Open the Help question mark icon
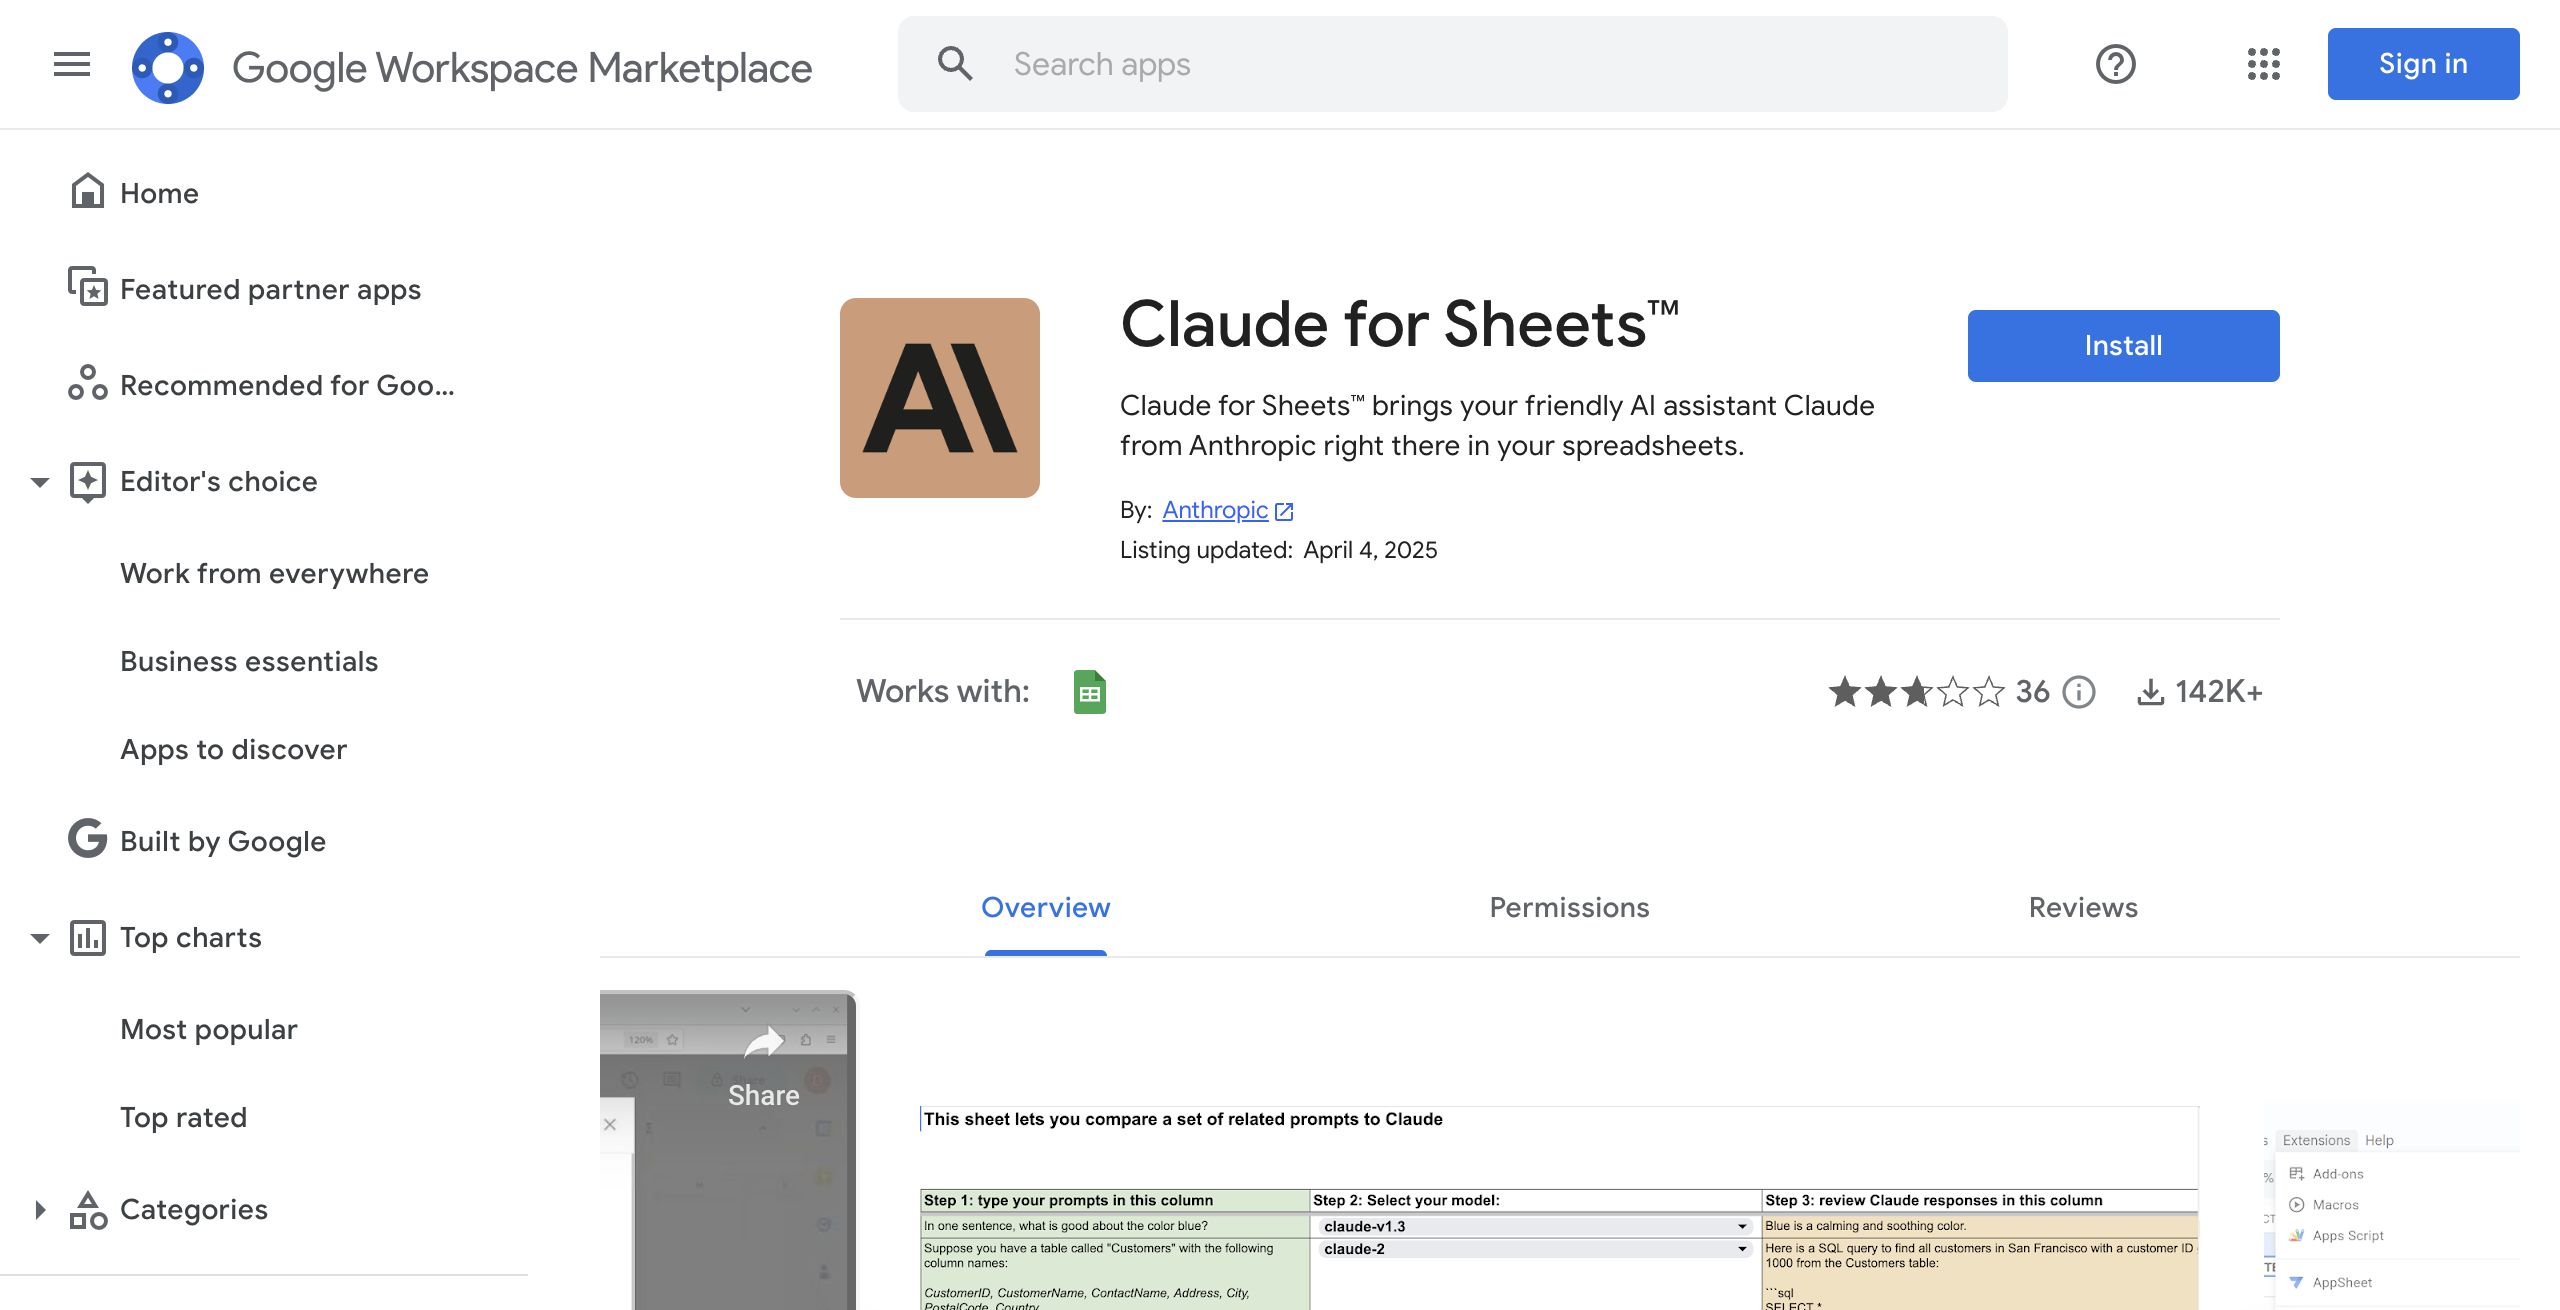 2115,65
